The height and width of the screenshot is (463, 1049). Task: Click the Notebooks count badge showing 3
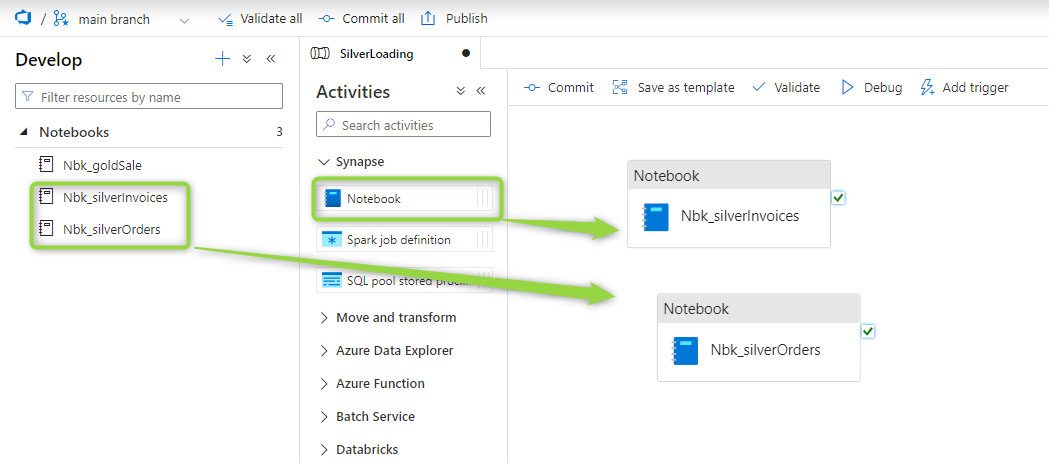(x=280, y=132)
